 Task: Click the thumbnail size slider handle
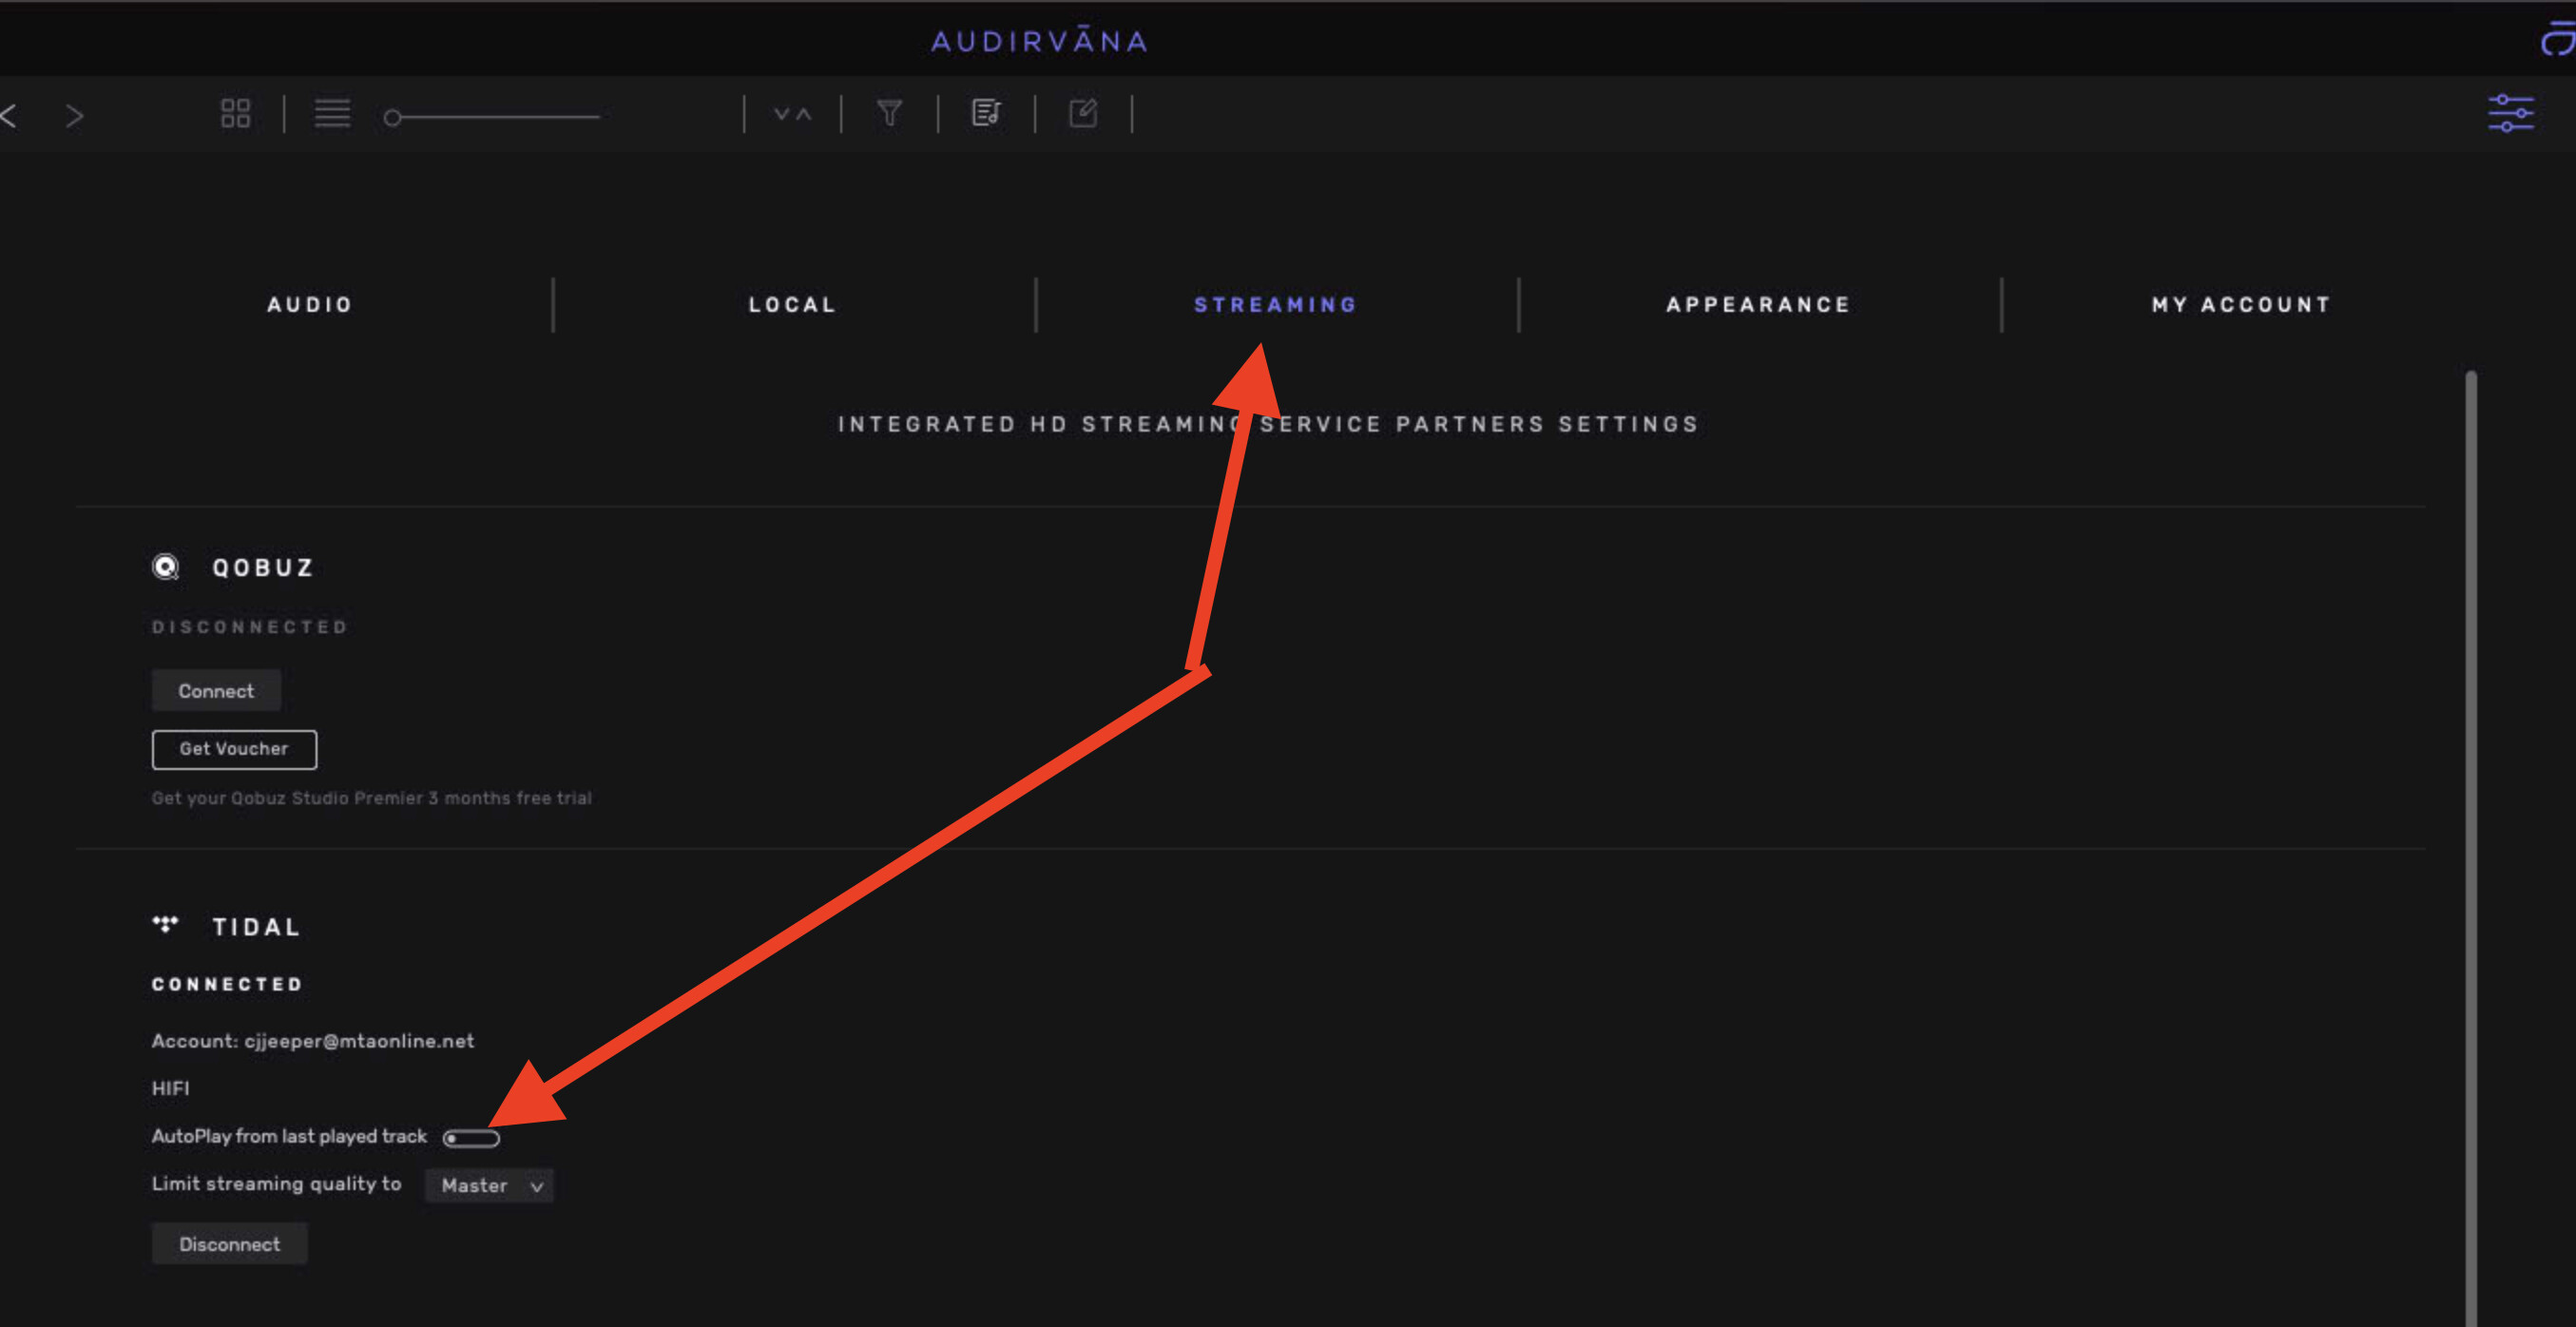click(x=393, y=118)
